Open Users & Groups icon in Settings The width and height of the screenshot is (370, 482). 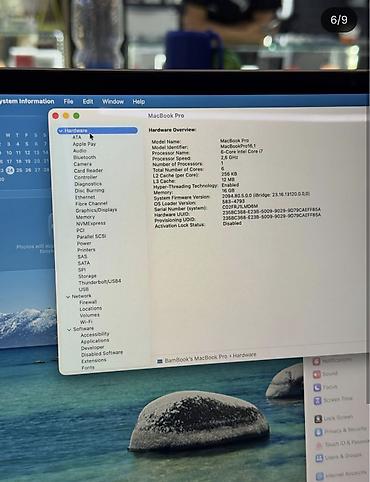[x=319, y=458]
